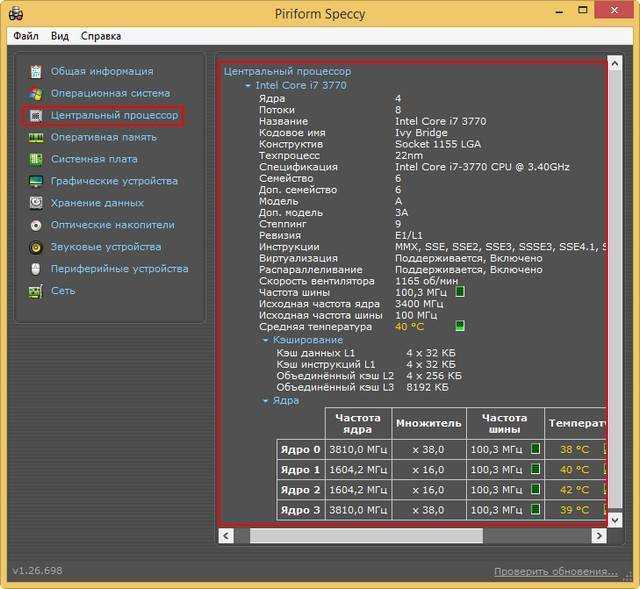Open the Вид menu

click(x=60, y=36)
